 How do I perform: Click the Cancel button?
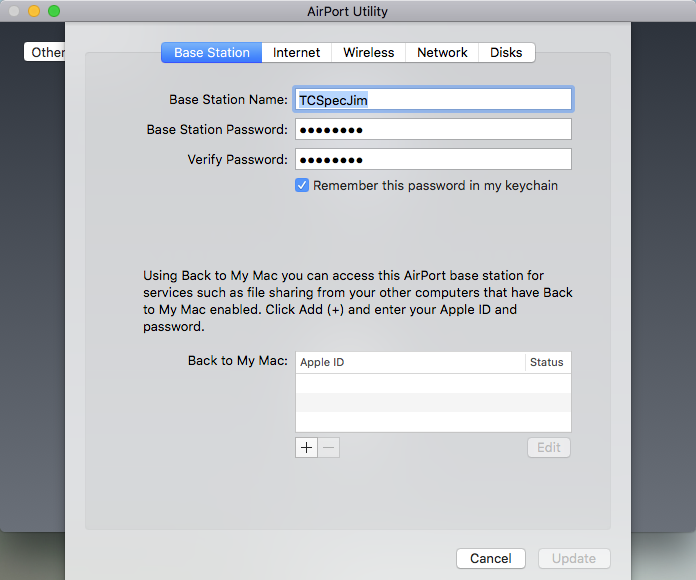click(x=491, y=558)
